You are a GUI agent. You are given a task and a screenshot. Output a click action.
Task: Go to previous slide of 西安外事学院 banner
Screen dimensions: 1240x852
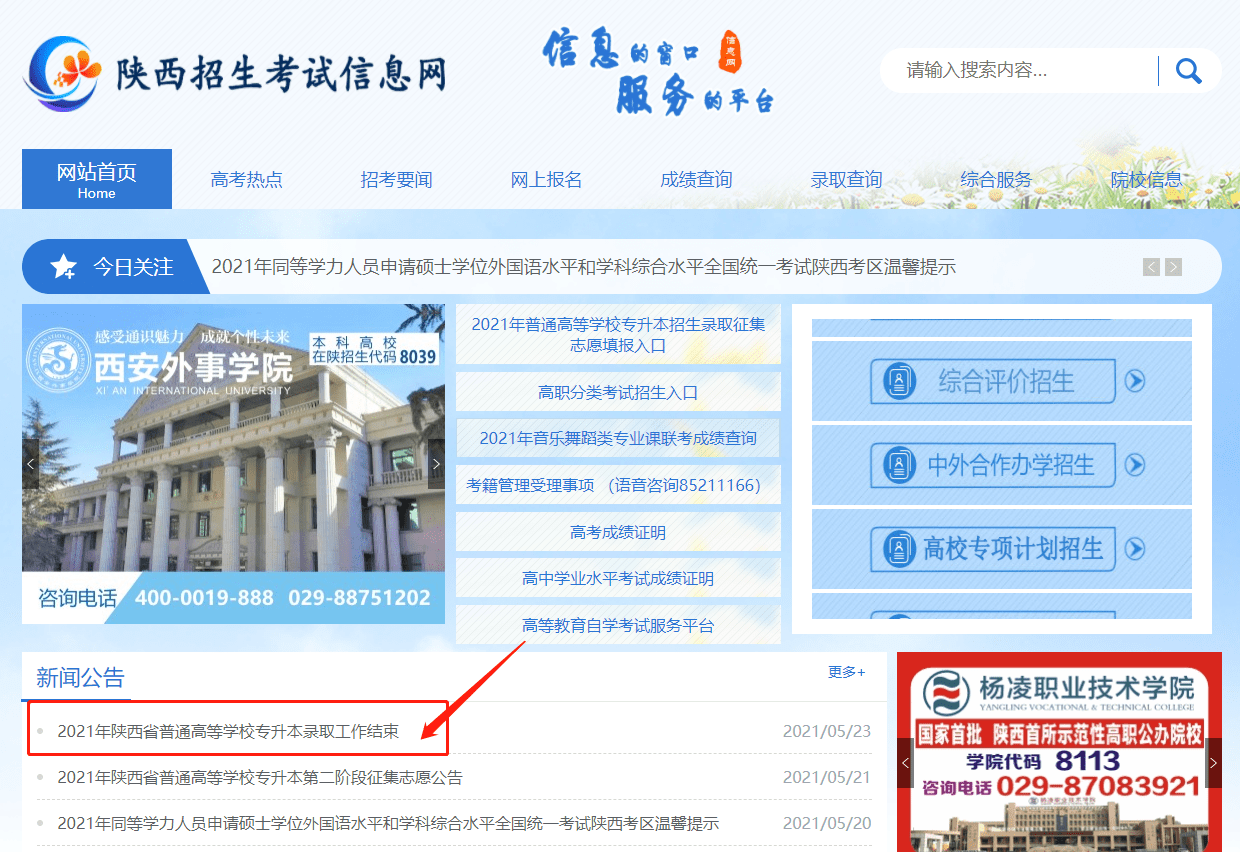(x=30, y=464)
